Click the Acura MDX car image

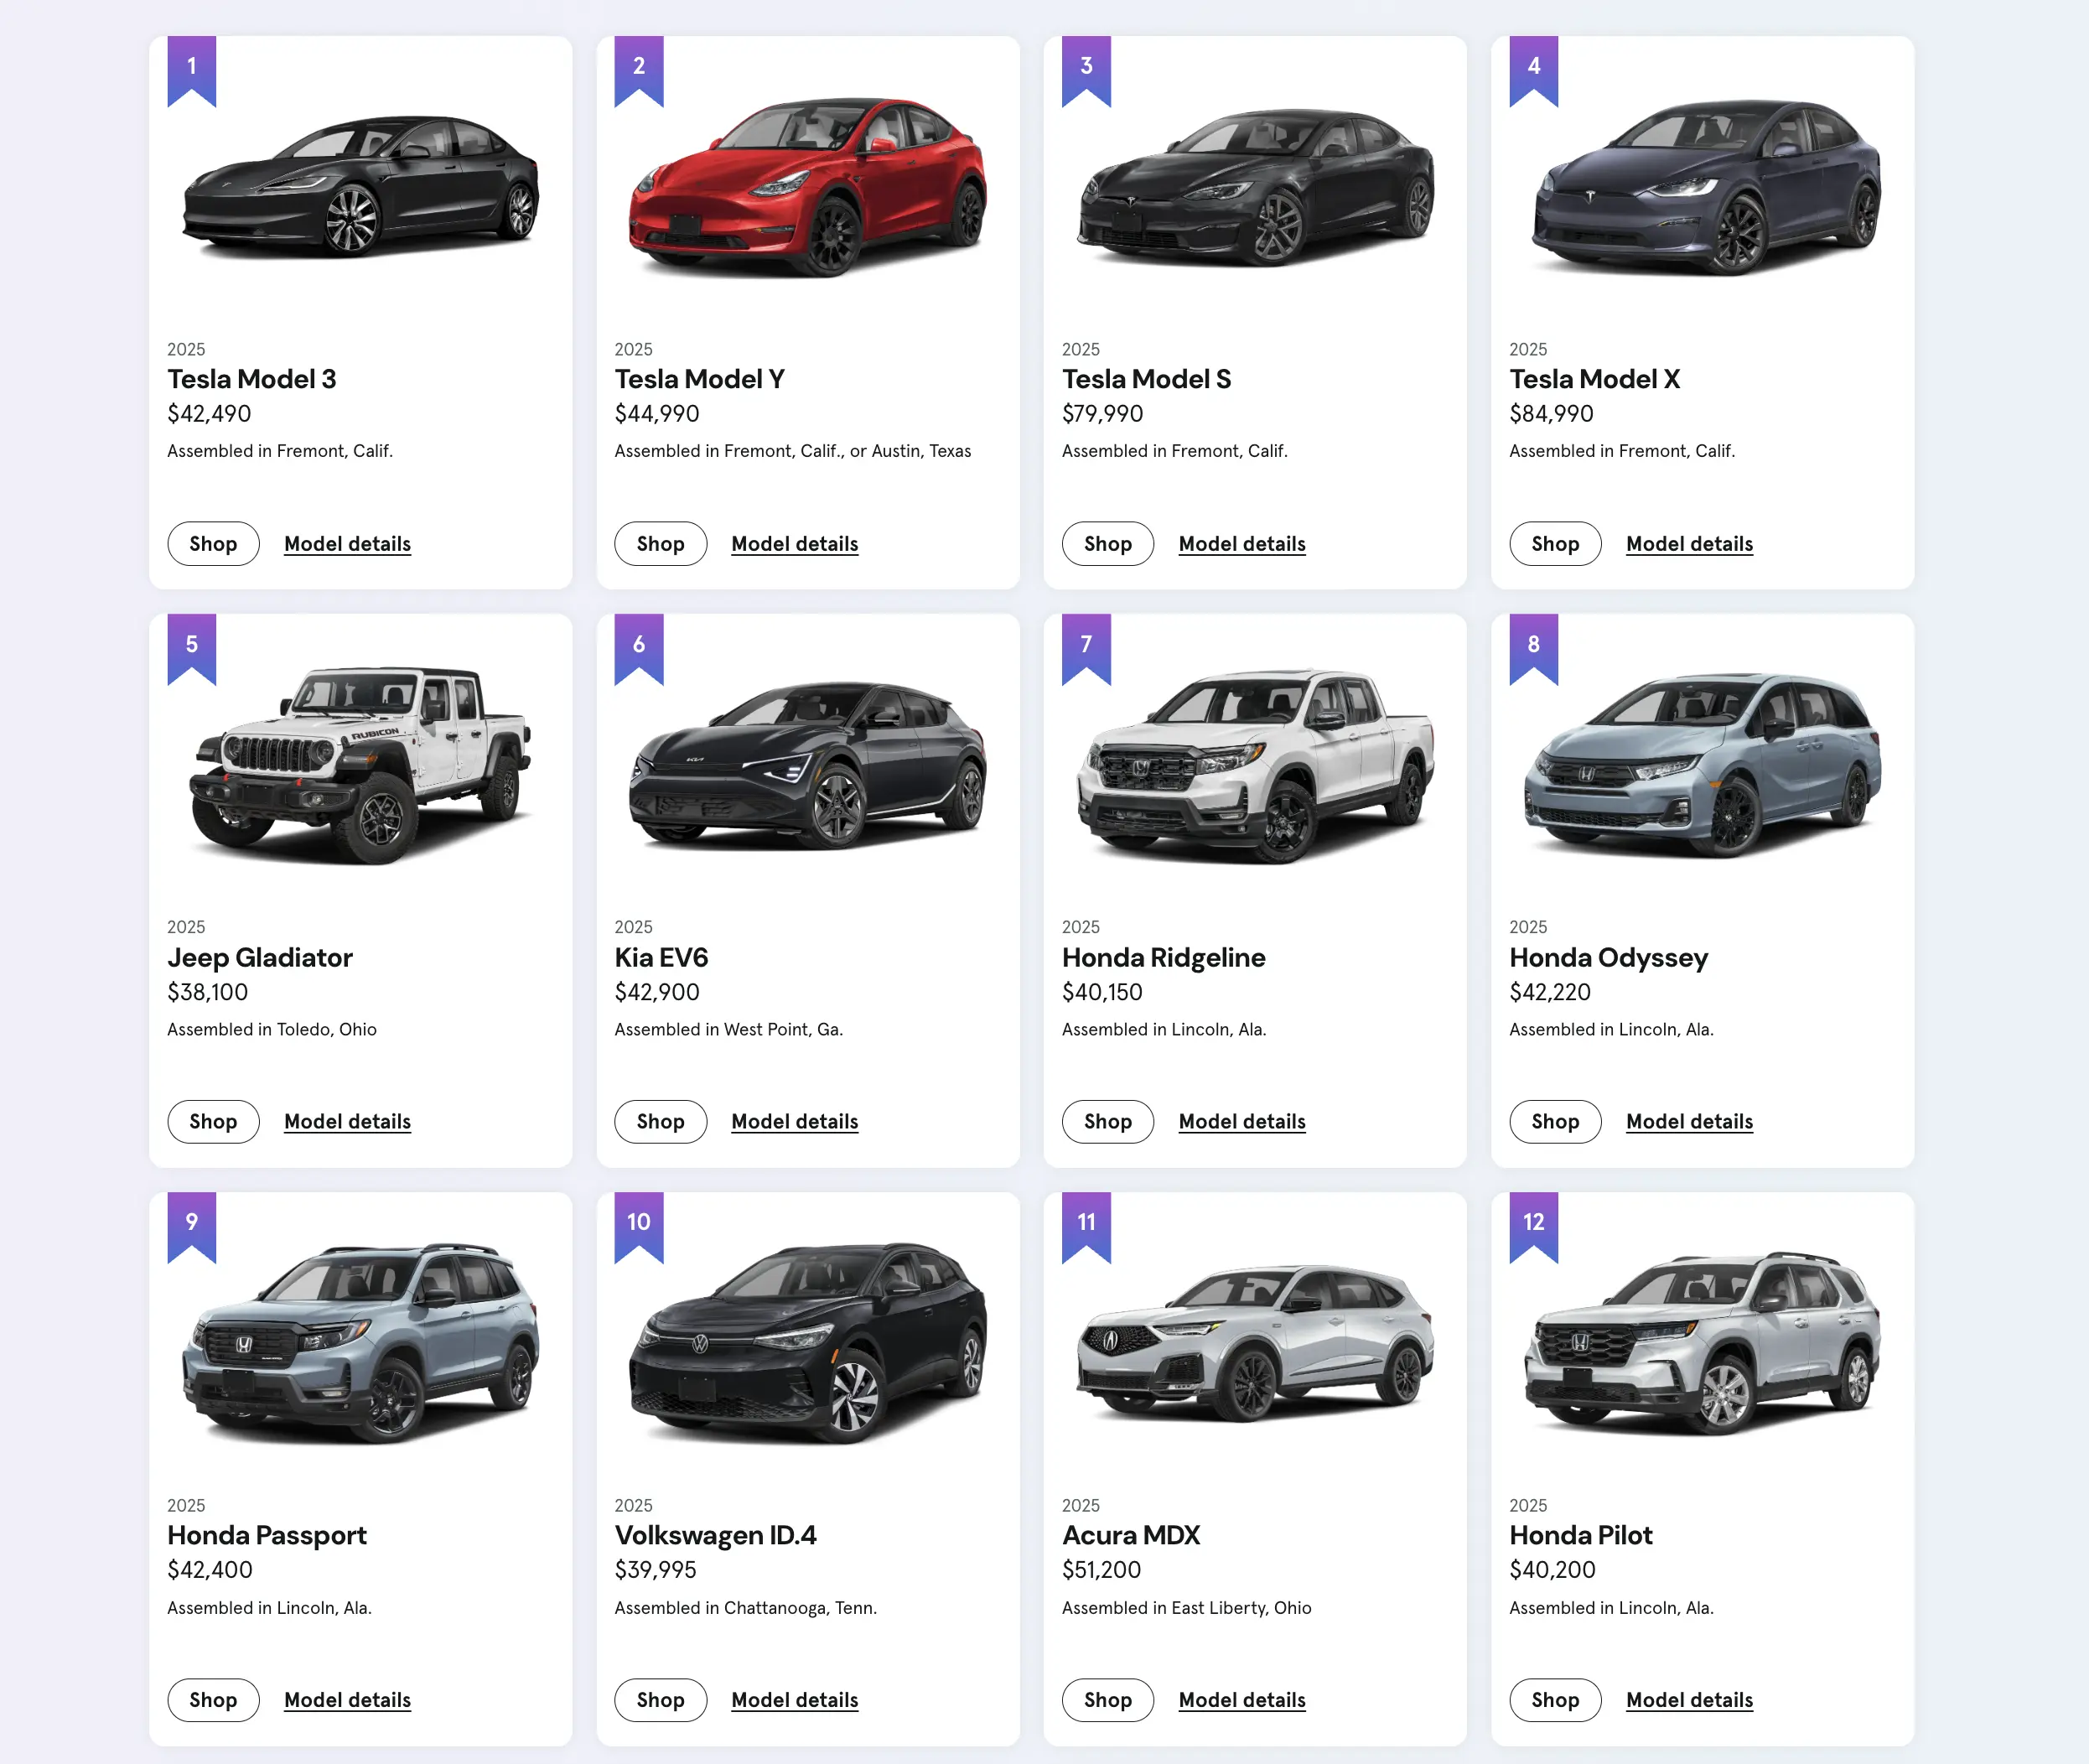1255,1341
